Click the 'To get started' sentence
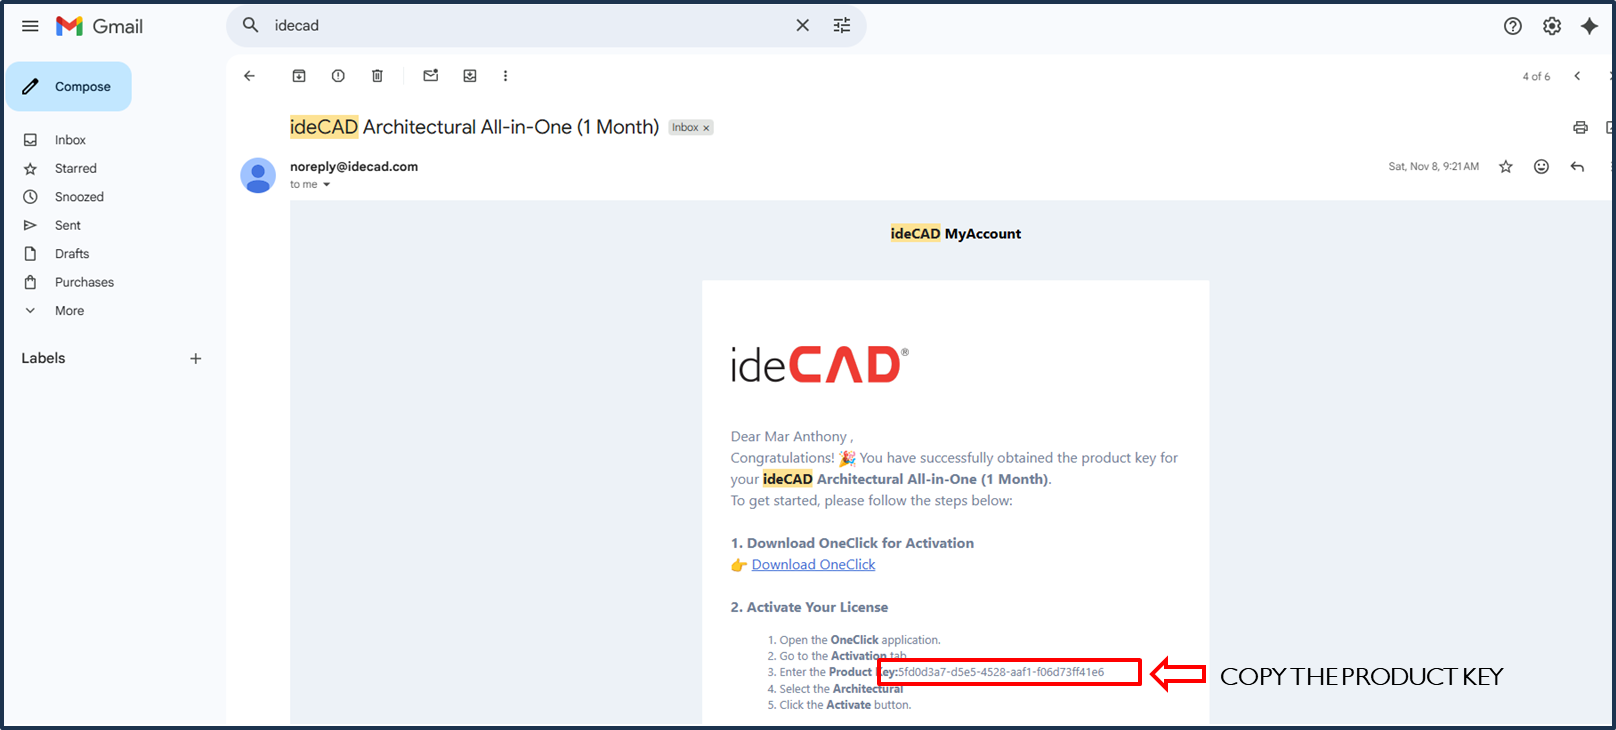The height and width of the screenshot is (730, 1616). point(871,501)
